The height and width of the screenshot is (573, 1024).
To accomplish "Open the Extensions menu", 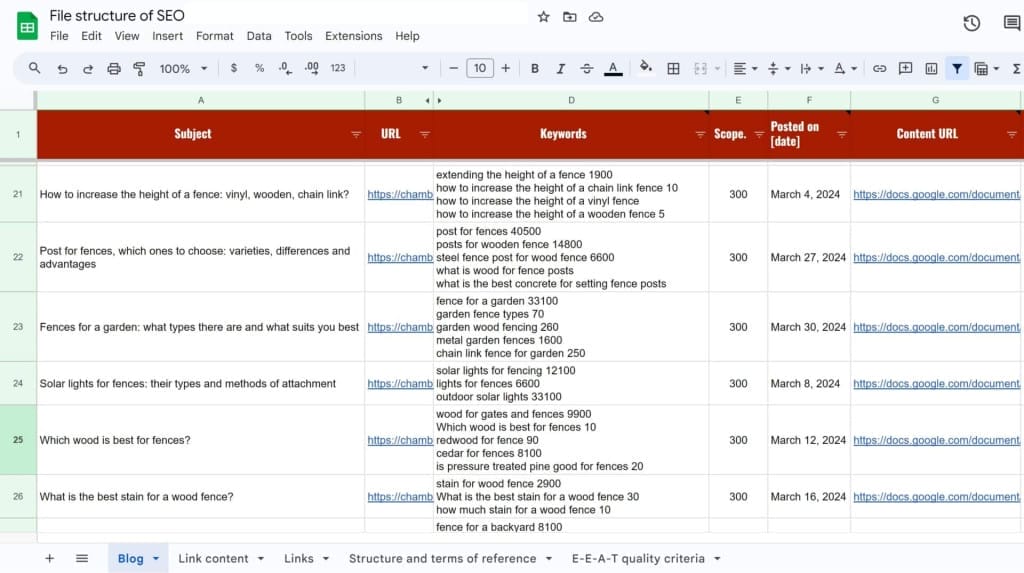I will click(x=353, y=36).
